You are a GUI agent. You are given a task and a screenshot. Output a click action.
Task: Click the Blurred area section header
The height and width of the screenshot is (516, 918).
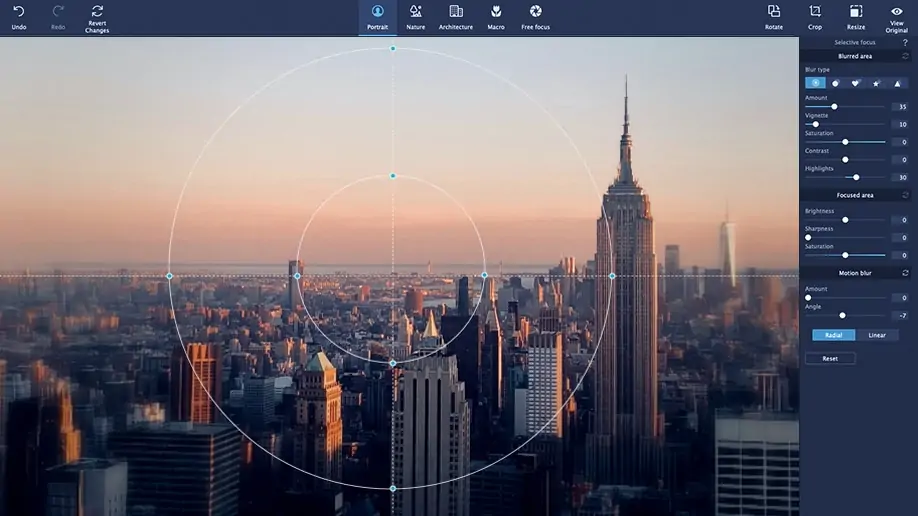click(x=855, y=56)
